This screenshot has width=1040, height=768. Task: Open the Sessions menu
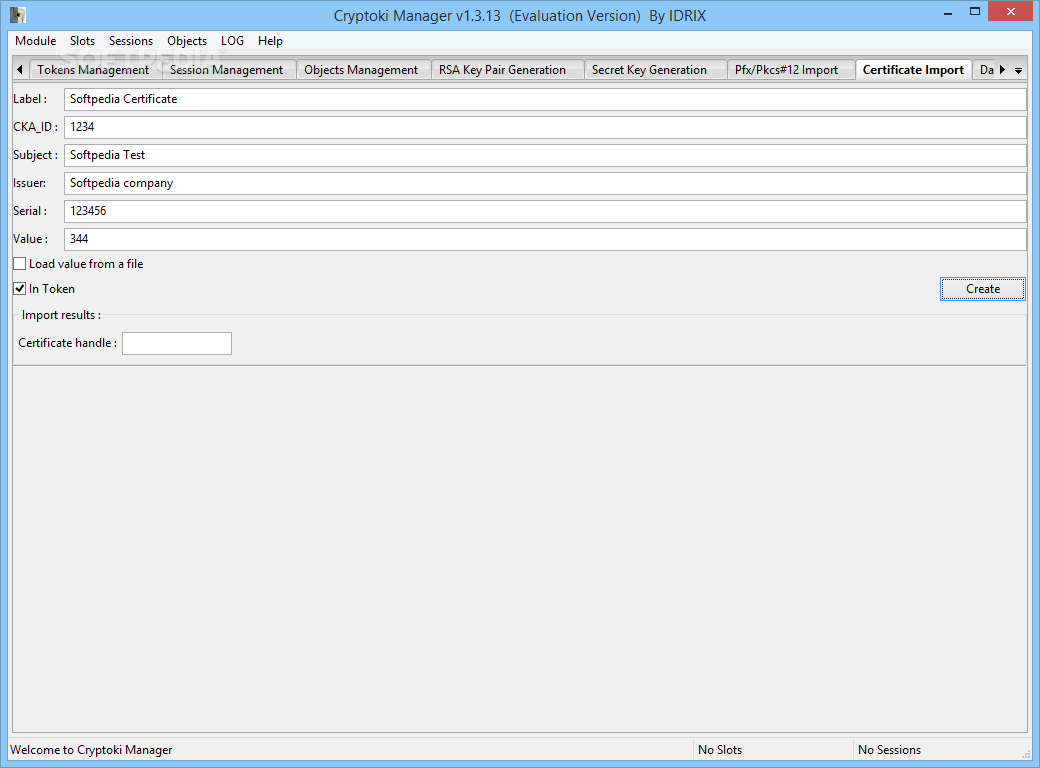pos(131,41)
